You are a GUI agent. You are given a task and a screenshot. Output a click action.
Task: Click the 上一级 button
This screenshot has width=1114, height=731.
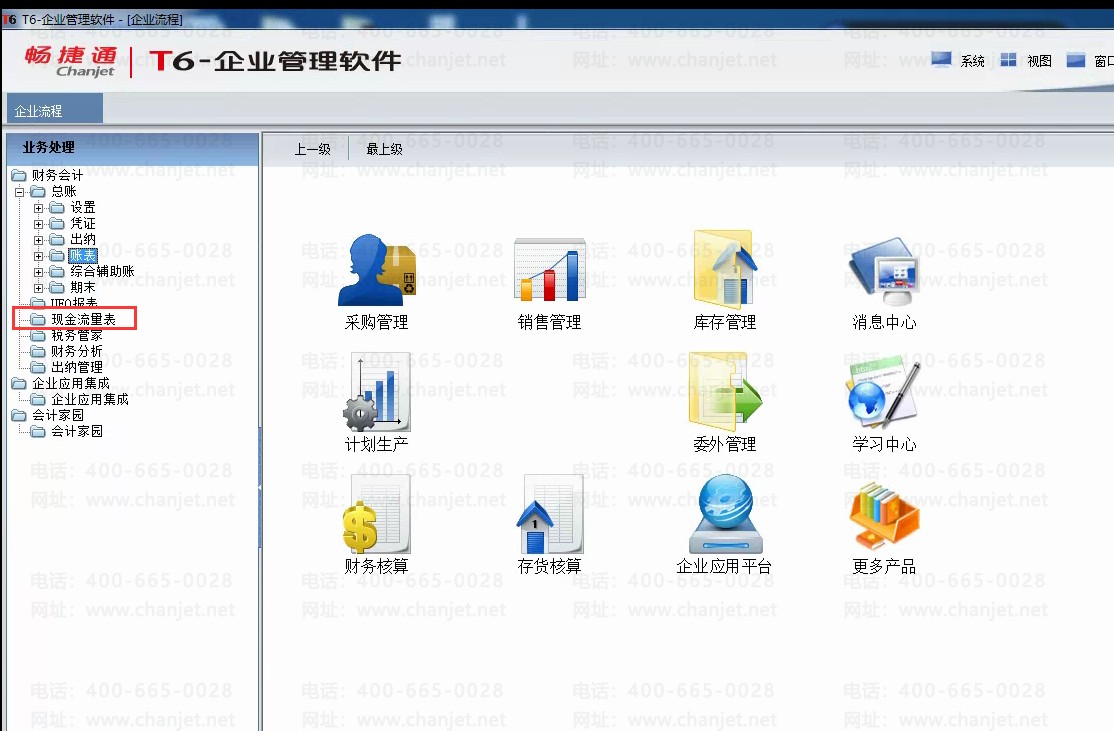click(313, 149)
